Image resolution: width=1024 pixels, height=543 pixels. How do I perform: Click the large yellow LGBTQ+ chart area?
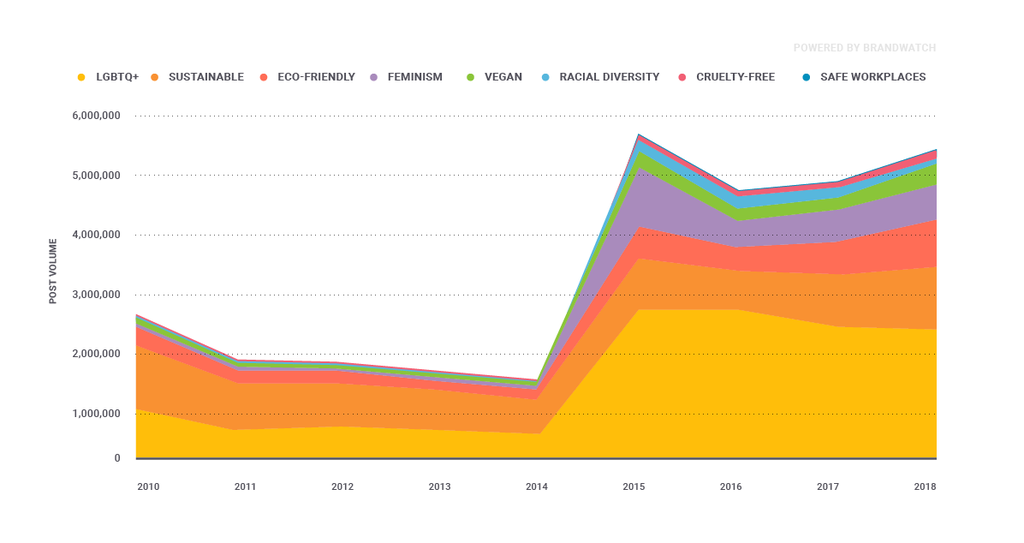click(700, 390)
